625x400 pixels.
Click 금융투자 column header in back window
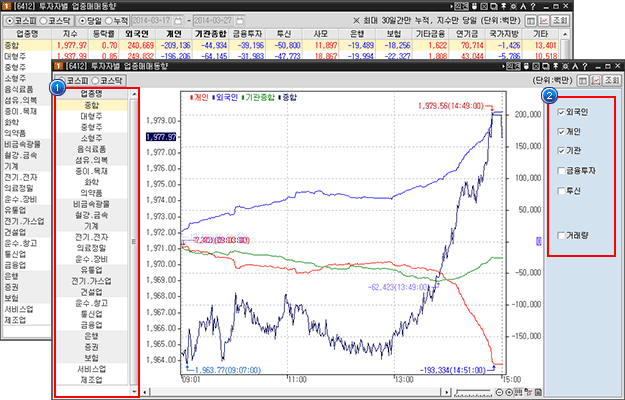(x=248, y=34)
